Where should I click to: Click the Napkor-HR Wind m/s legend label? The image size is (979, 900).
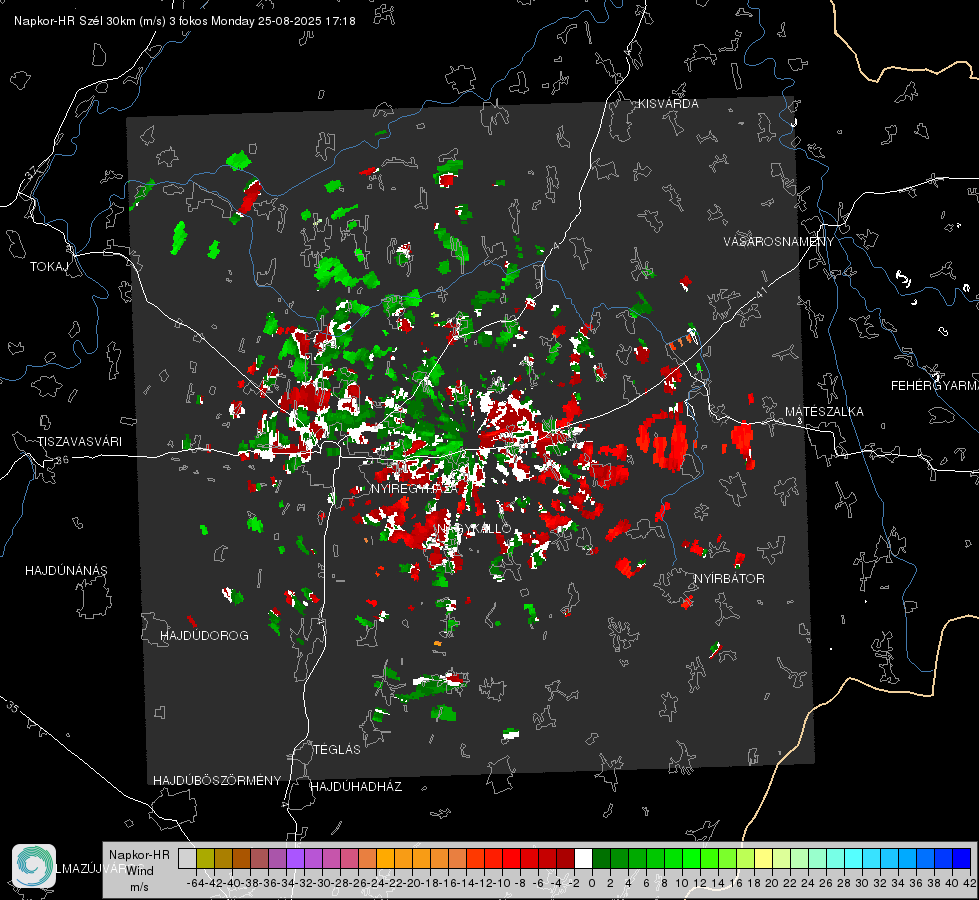coord(139,871)
